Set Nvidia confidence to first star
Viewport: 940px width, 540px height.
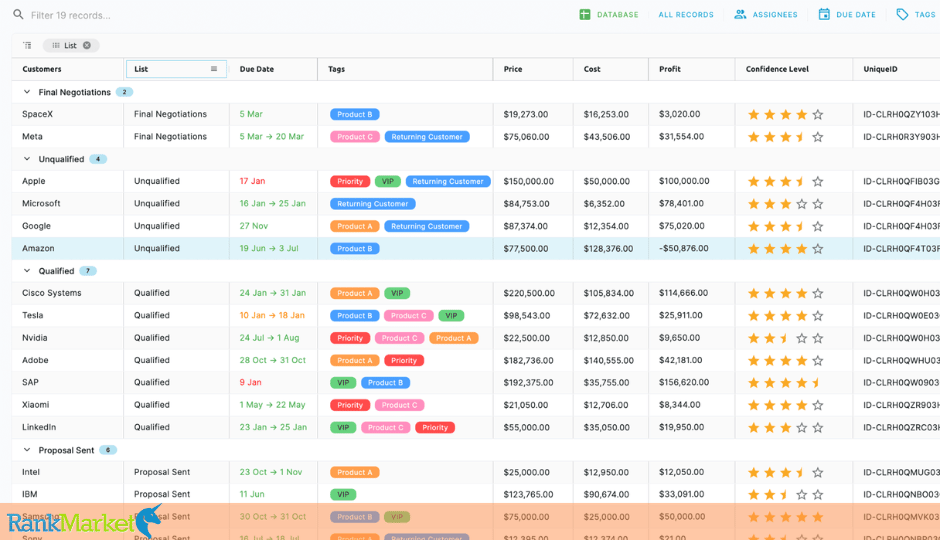(754, 338)
